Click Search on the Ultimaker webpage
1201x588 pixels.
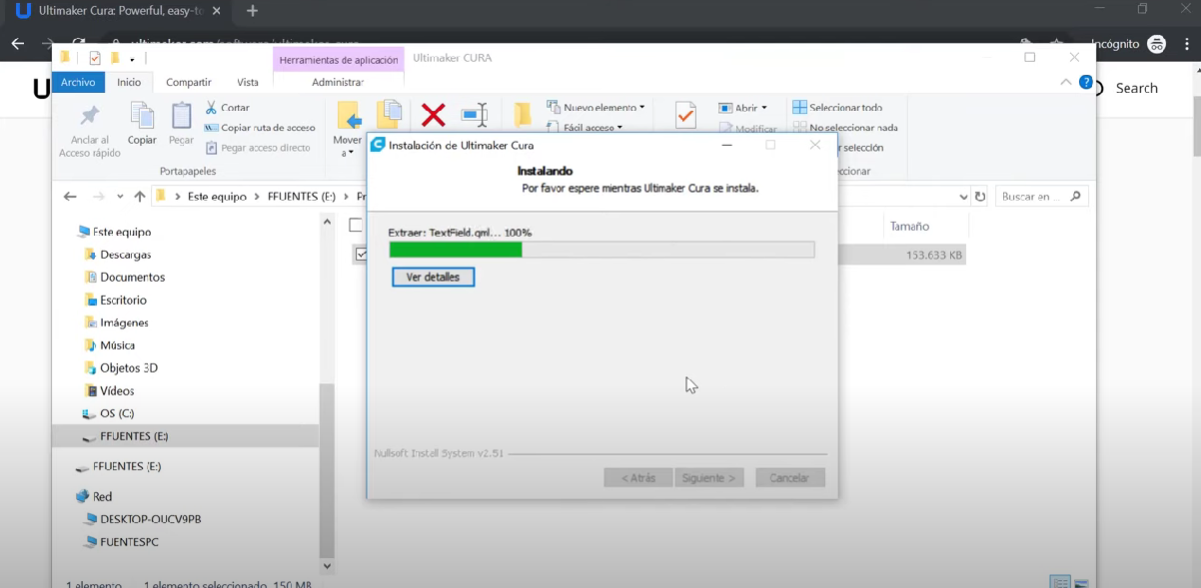coord(1137,88)
